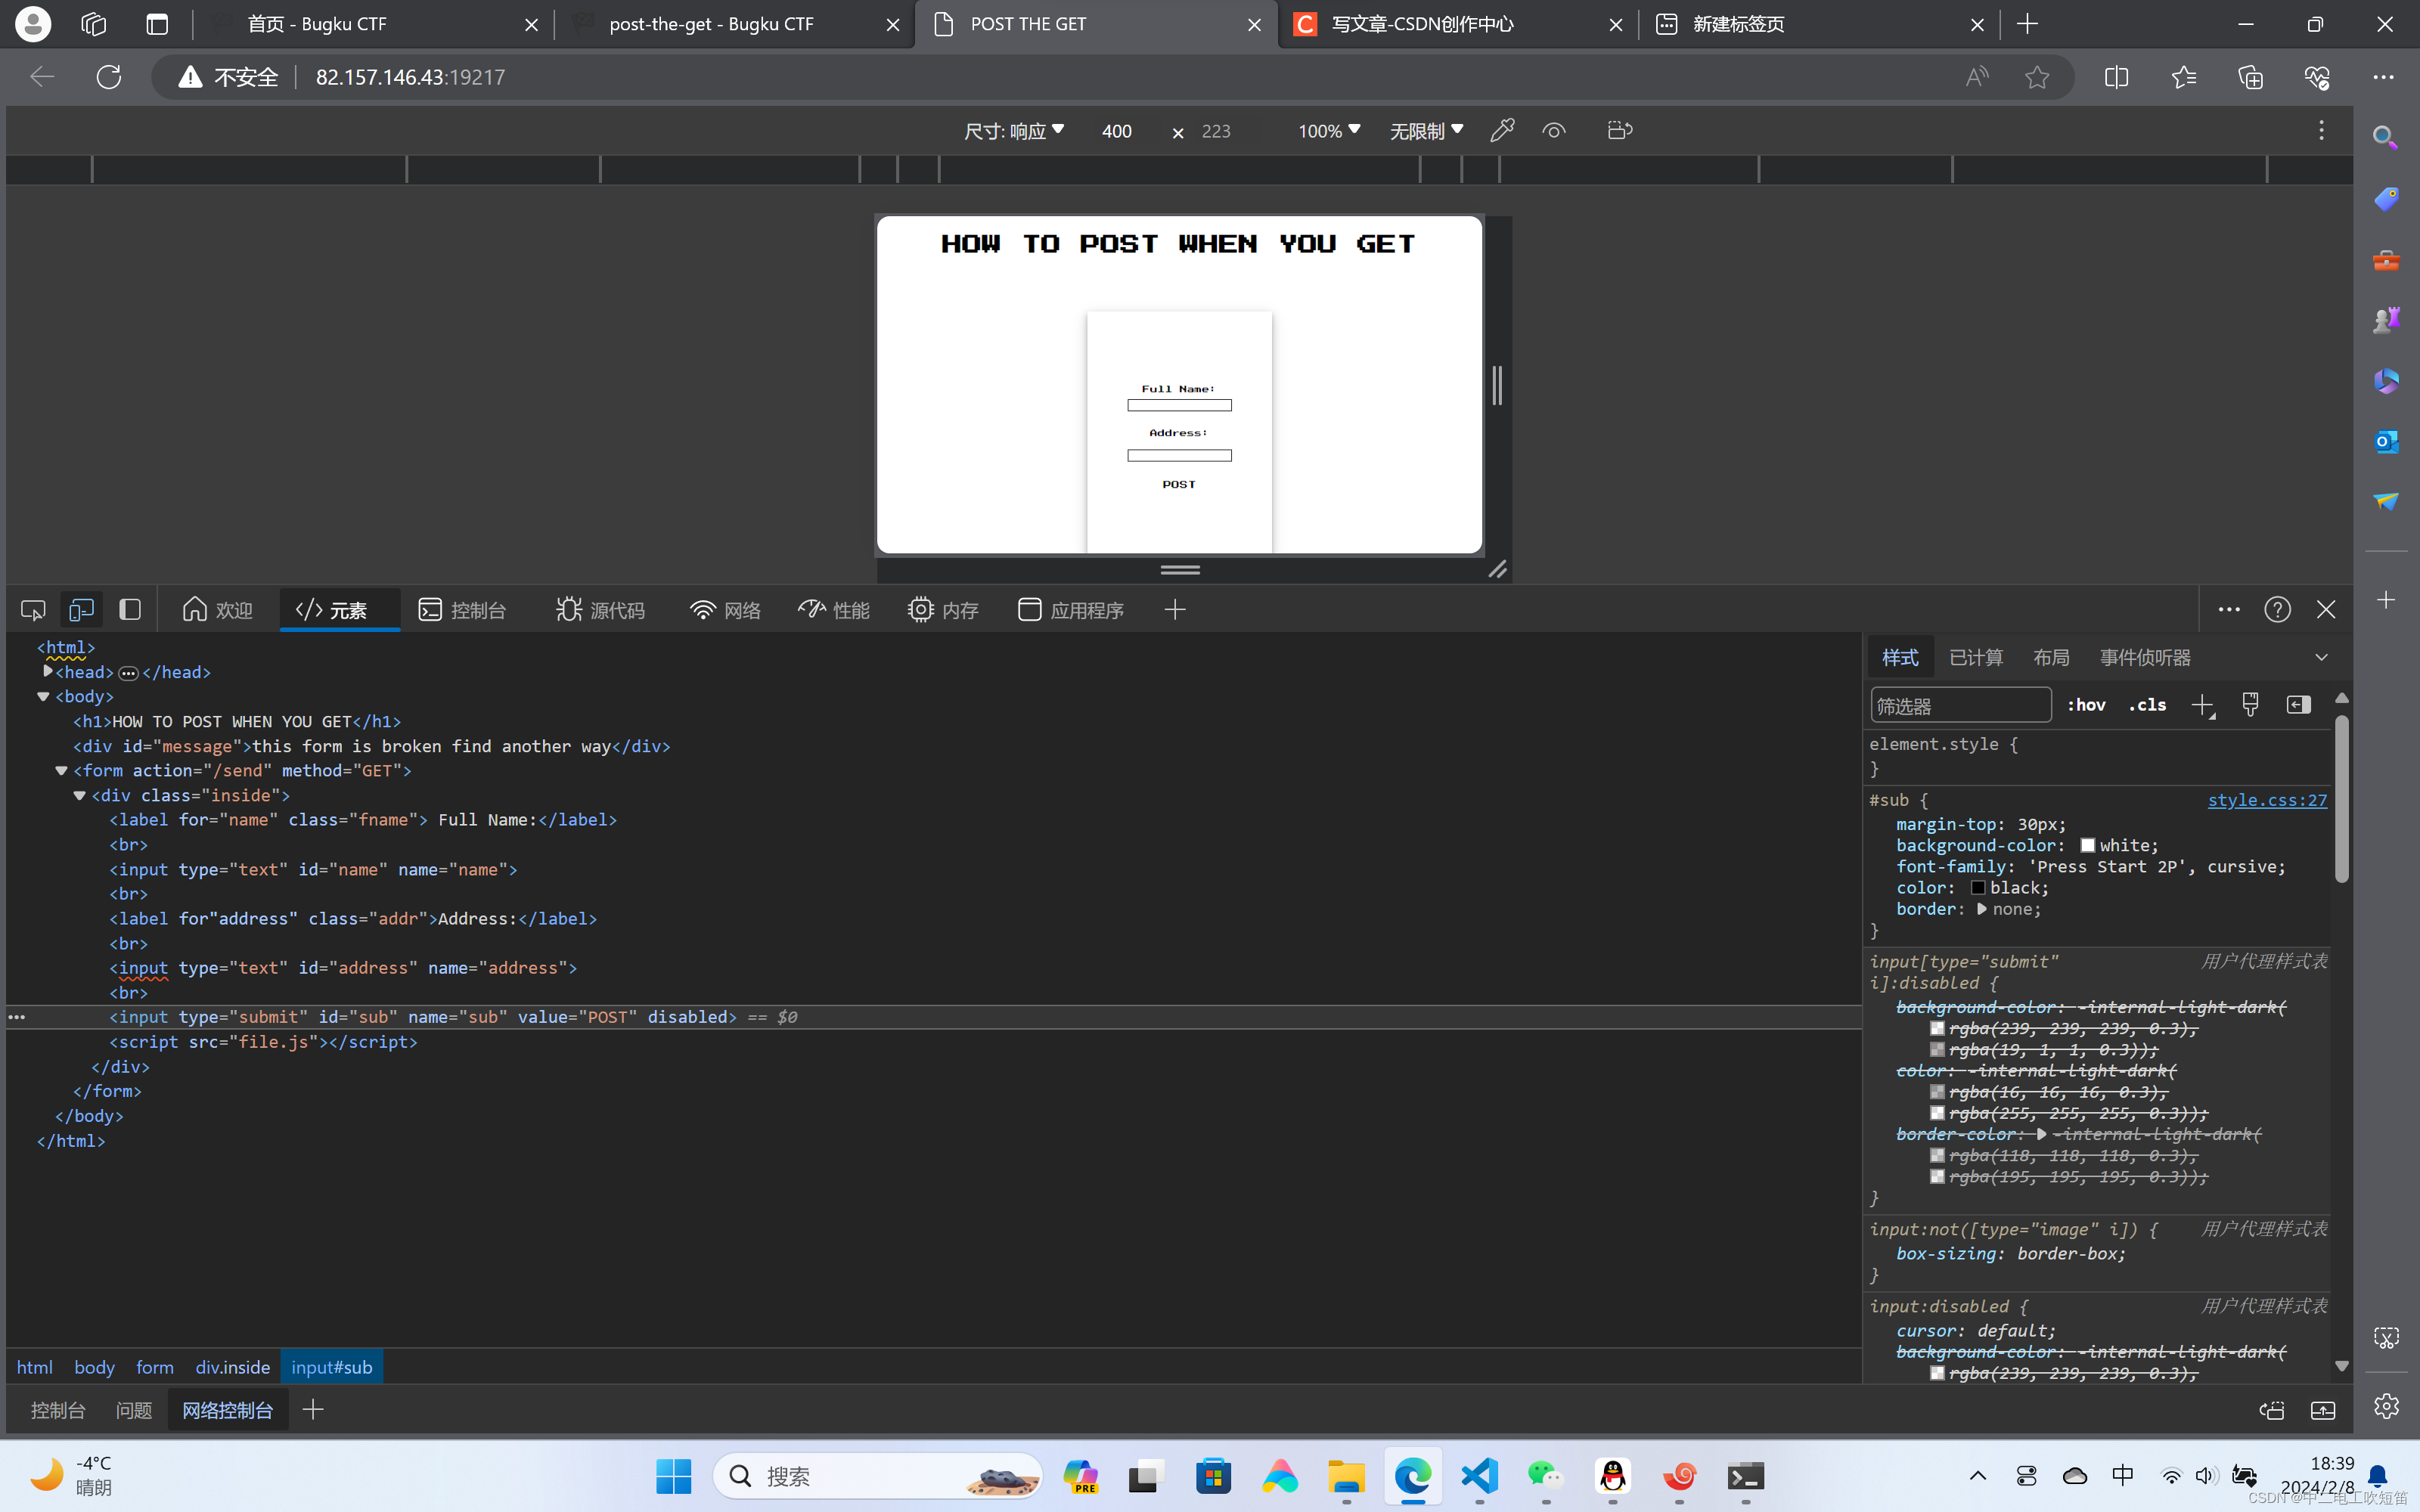The image size is (2420, 1512).
Task: Add more DevTools panels with plus icon
Action: click(1174, 609)
